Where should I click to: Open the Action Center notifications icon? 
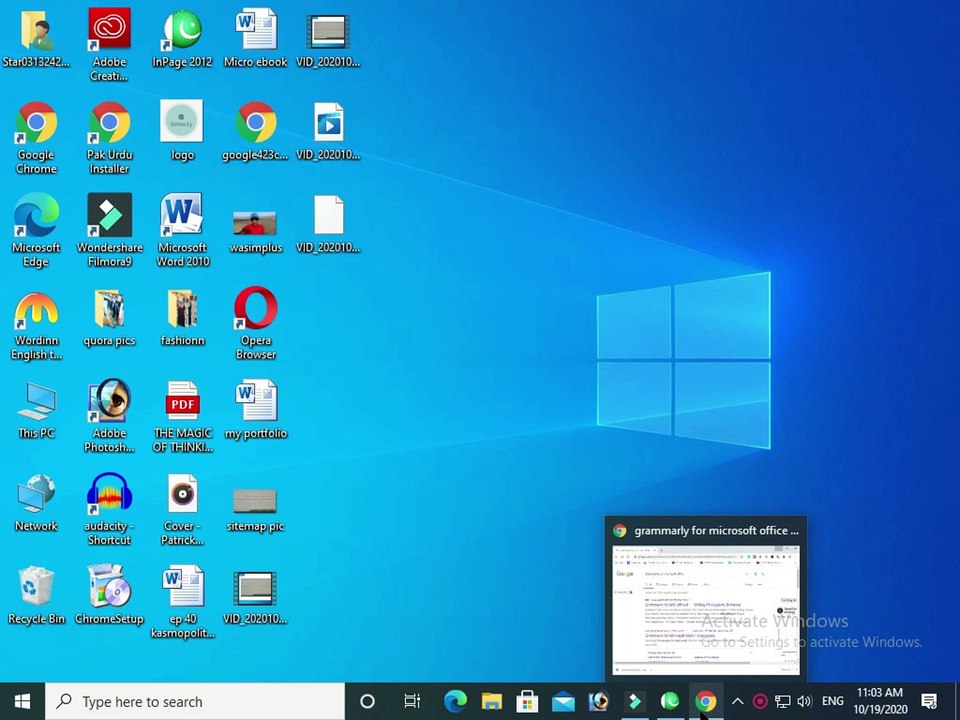pos(929,702)
